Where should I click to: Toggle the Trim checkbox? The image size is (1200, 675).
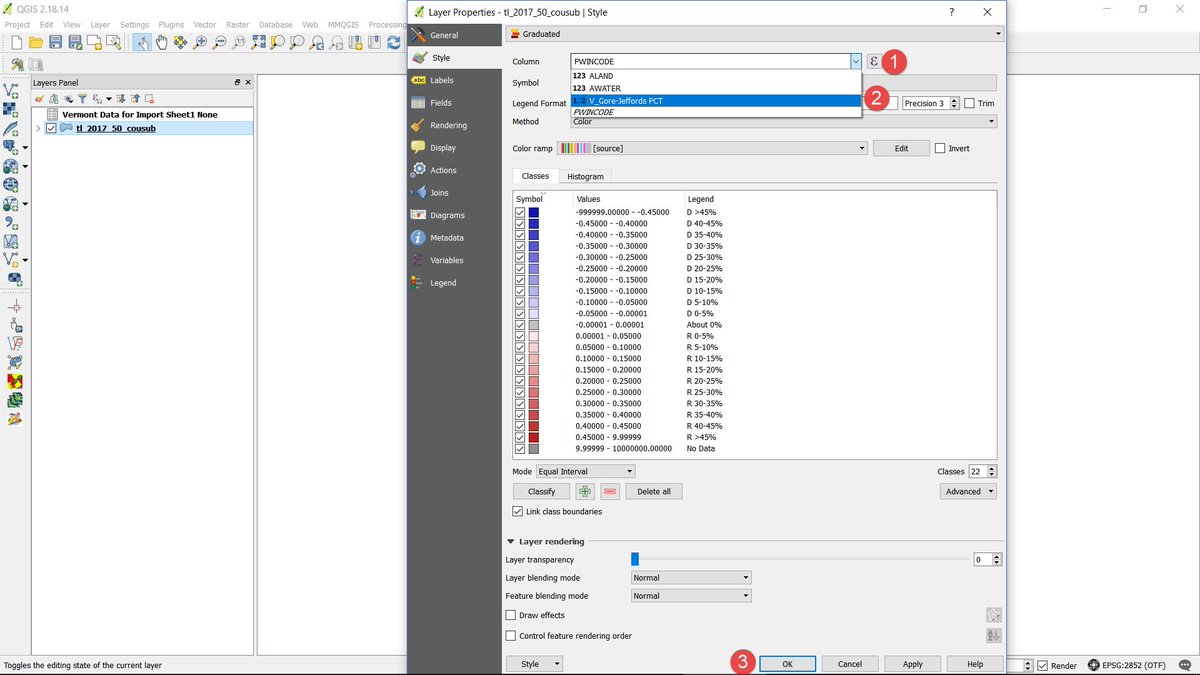point(970,103)
